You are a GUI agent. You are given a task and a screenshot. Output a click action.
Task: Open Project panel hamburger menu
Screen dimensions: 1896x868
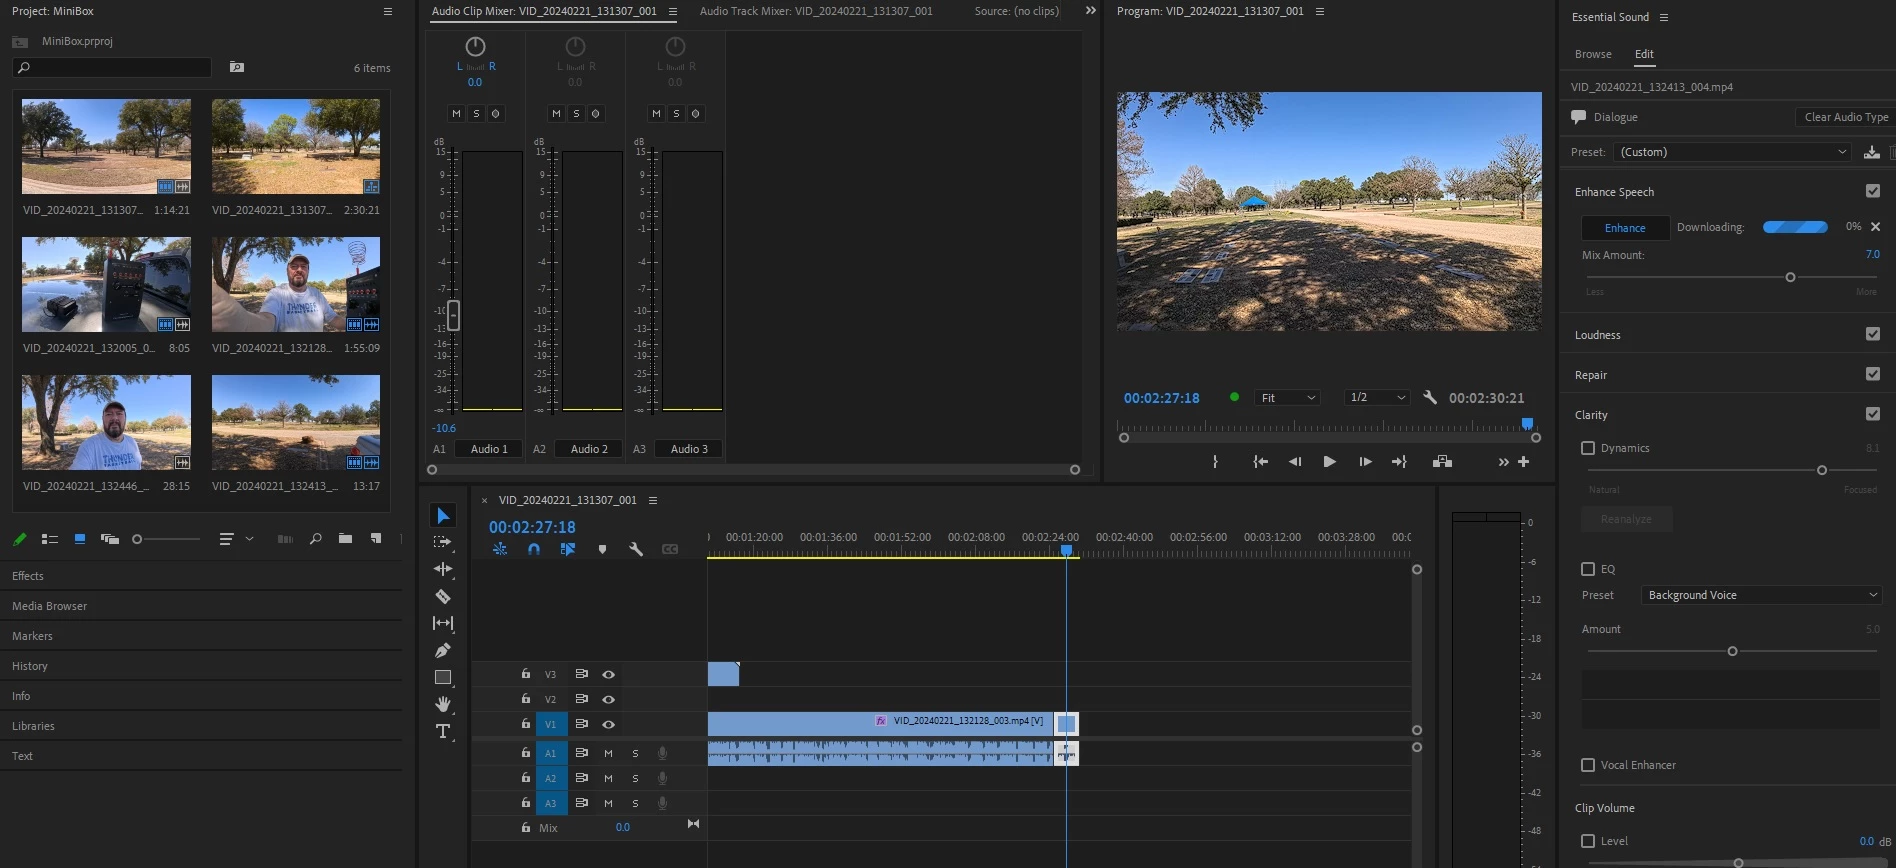[x=388, y=11]
